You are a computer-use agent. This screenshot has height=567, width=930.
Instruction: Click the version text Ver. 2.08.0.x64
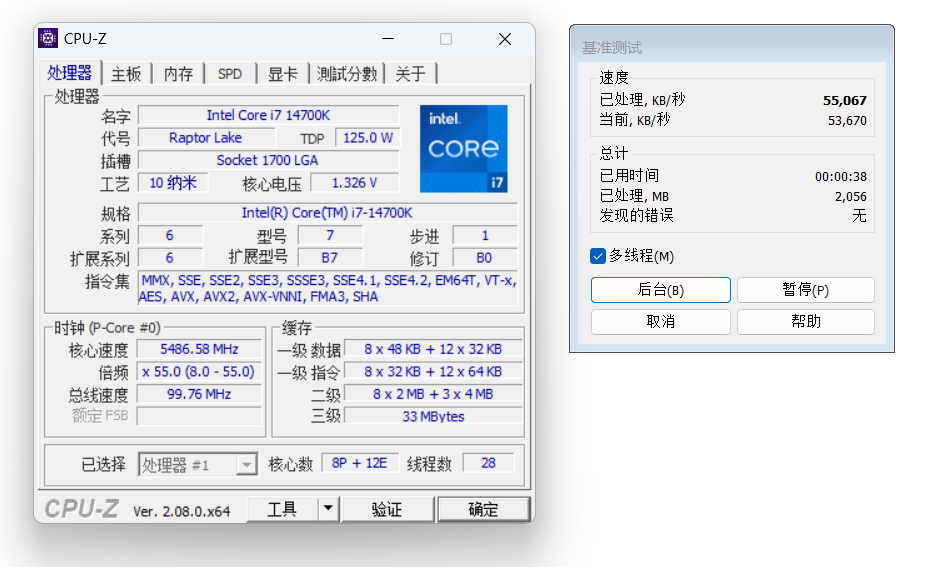point(181,512)
